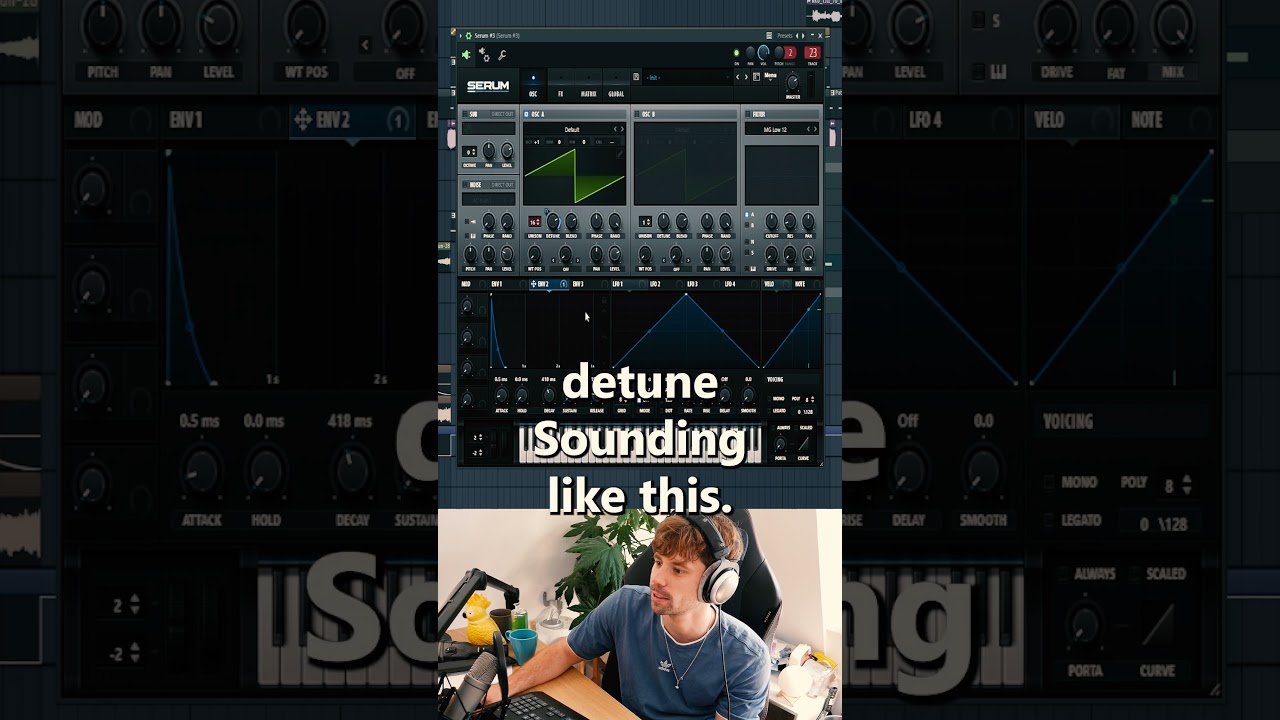The height and width of the screenshot is (720, 1280).
Task: Click the envelope ATTACK knob
Action: tap(501, 395)
